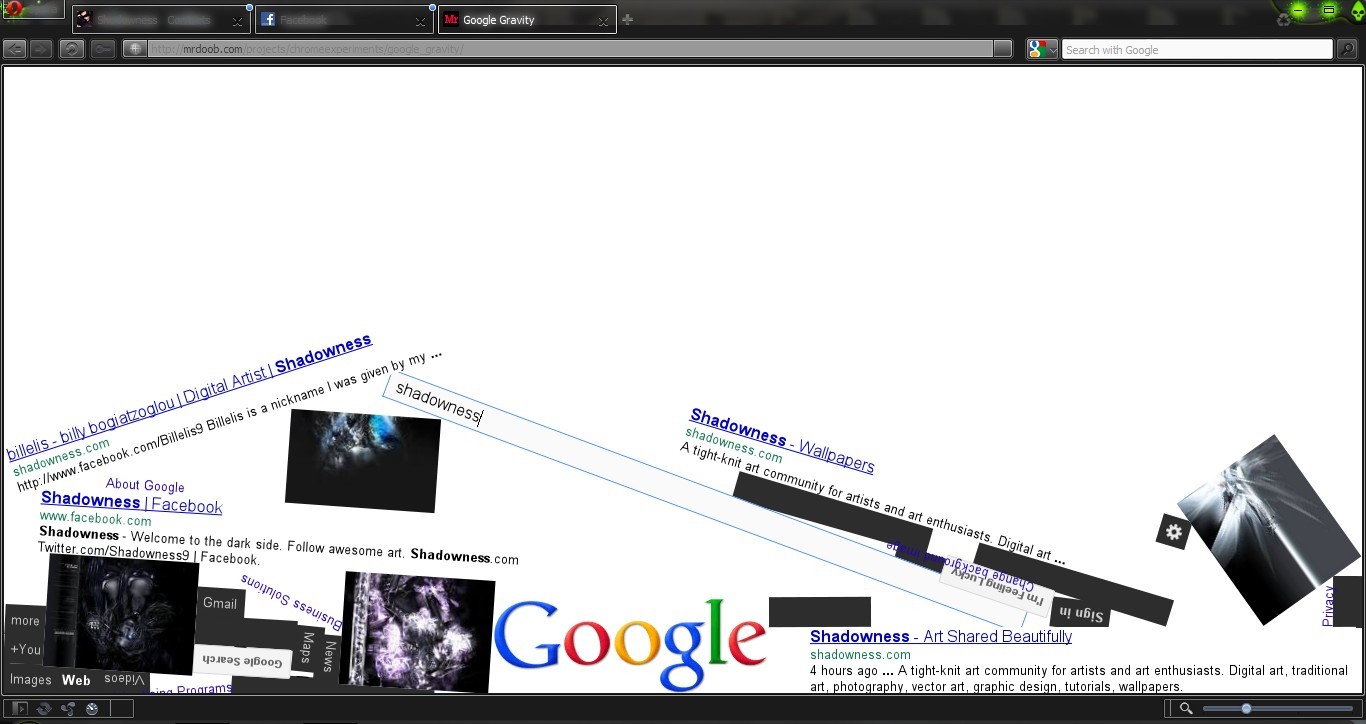Click the green www.facebook.com result URL
Viewport: 1366px width, 724px height.
tap(95, 519)
